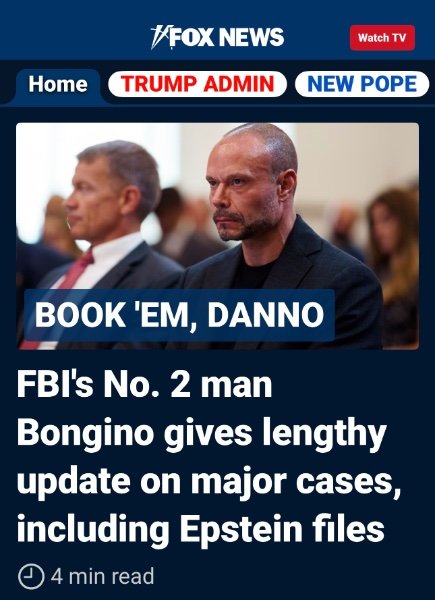The width and height of the screenshot is (435, 600).
Task: Tap the red Watch TV button
Action: pos(382,38)
